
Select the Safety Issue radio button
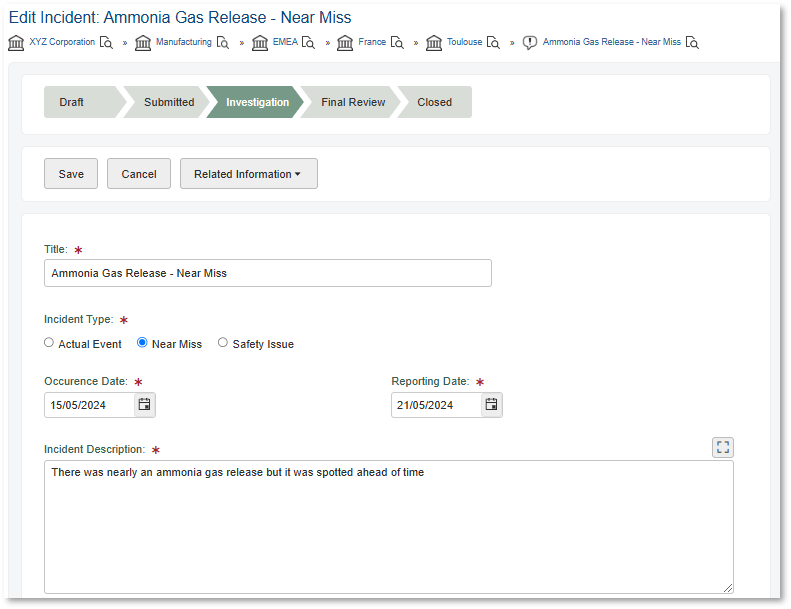(x=222, y=343)
